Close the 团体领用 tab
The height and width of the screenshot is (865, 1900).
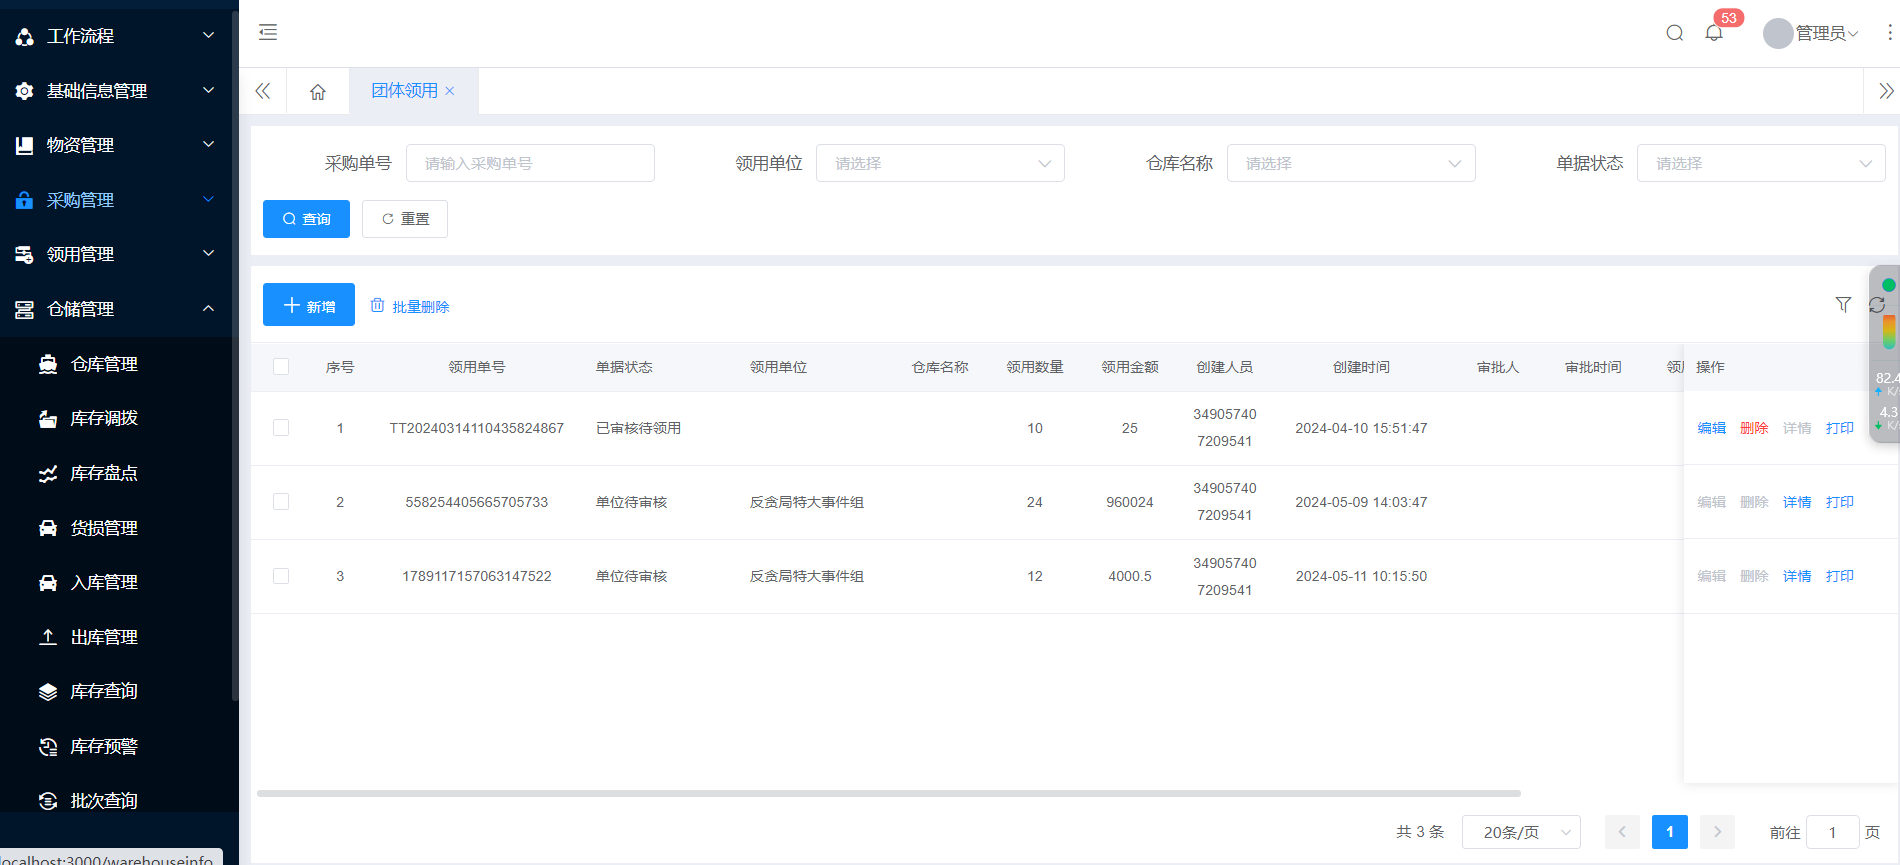(x=450, y=91)
